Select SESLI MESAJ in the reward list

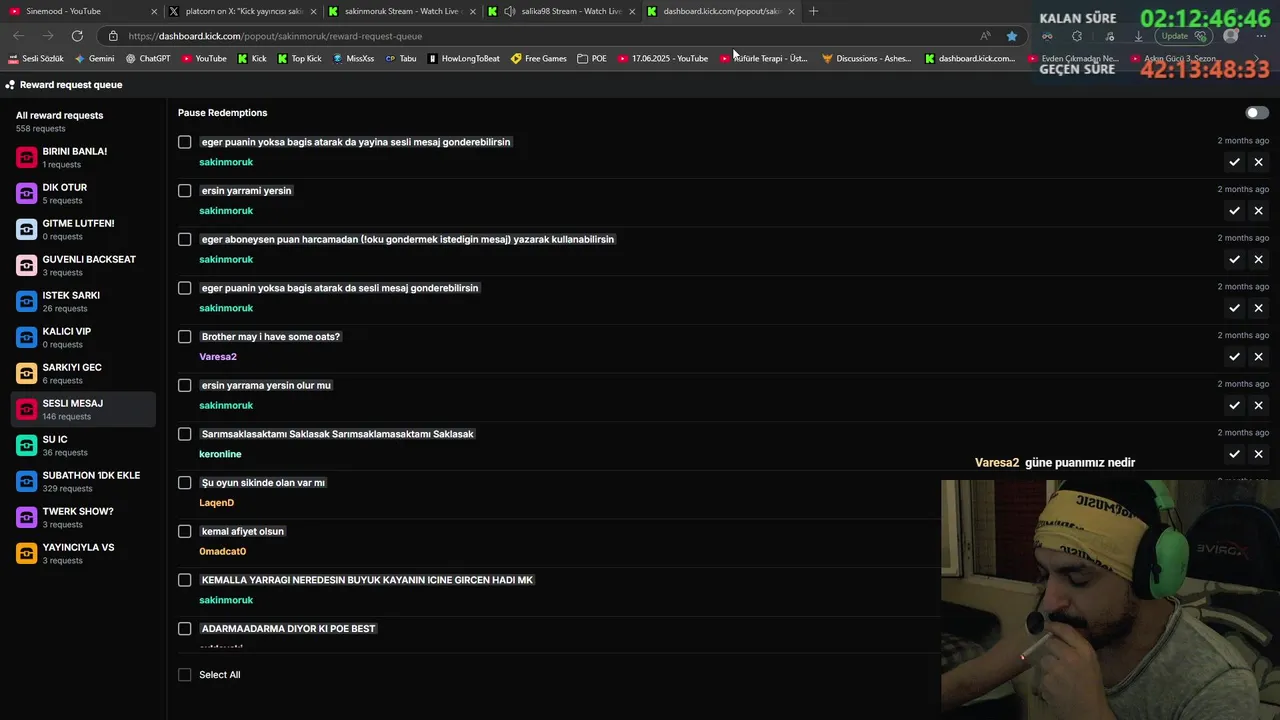pos(83,409)
